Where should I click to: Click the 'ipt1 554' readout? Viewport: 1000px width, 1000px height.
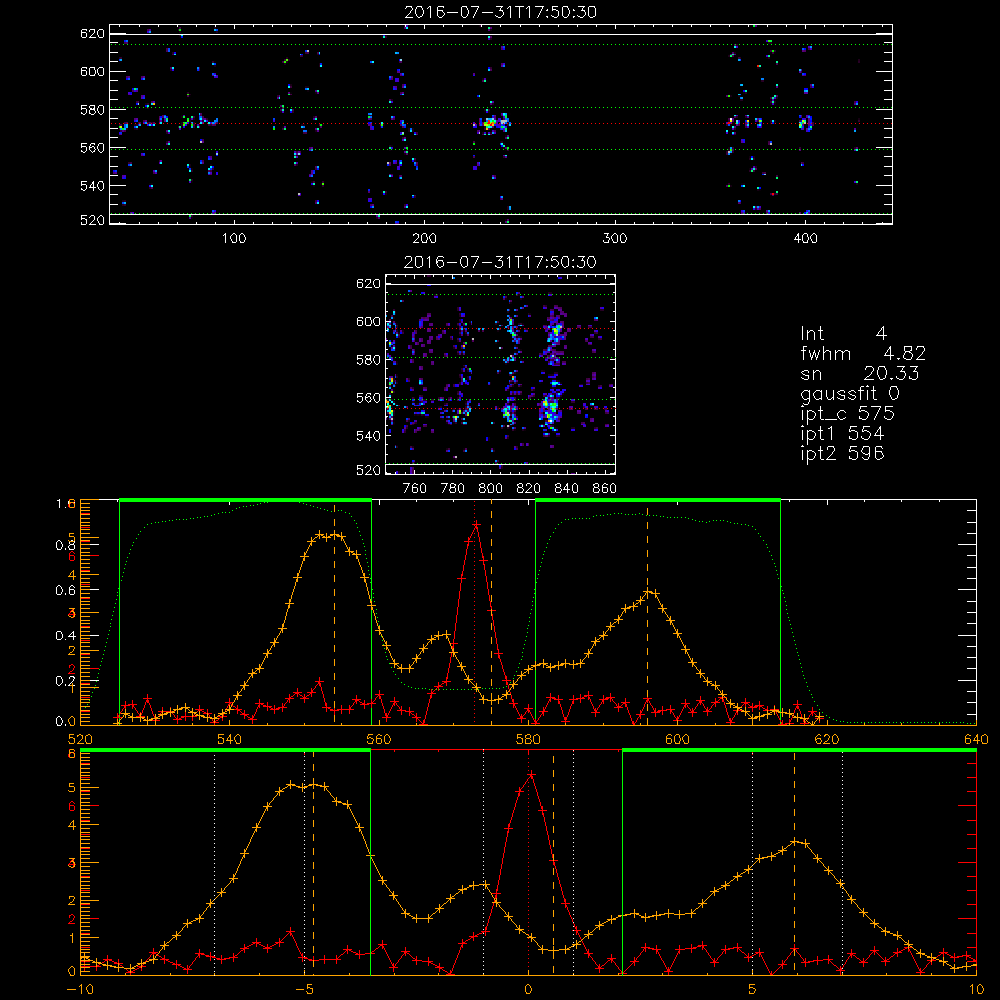[842, 434]
